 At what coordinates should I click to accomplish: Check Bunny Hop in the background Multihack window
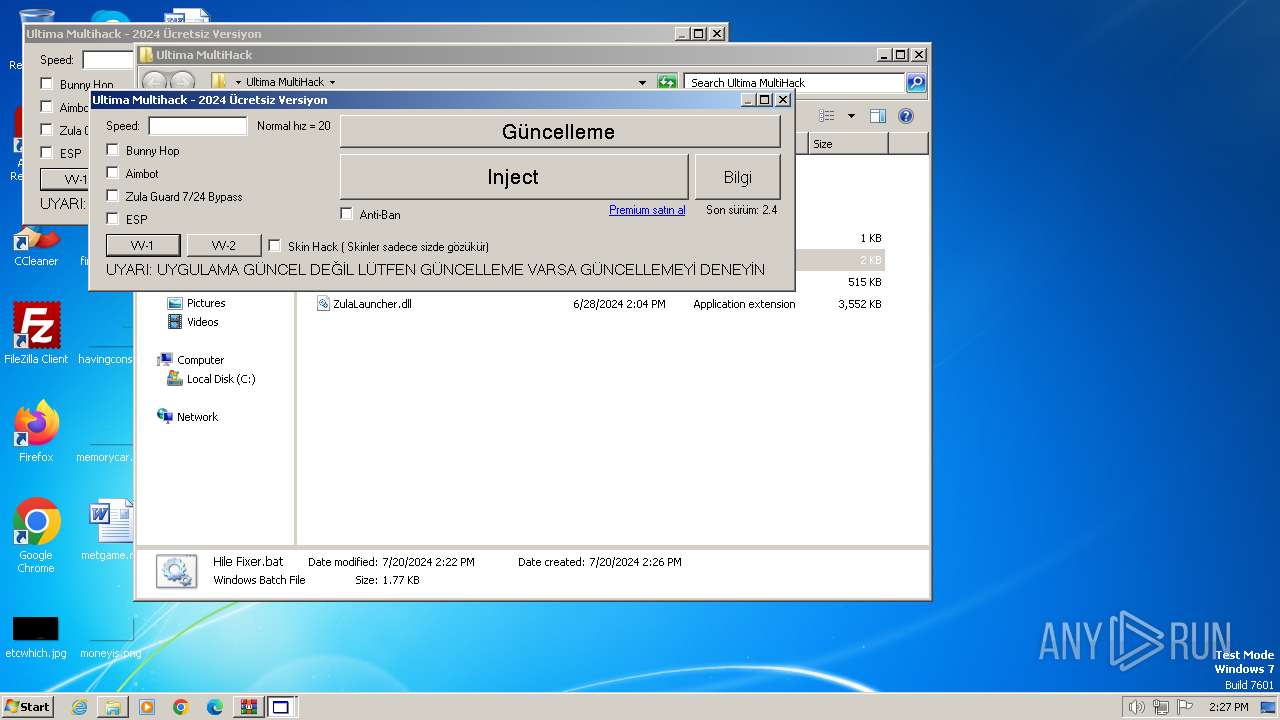coord(46,84)
